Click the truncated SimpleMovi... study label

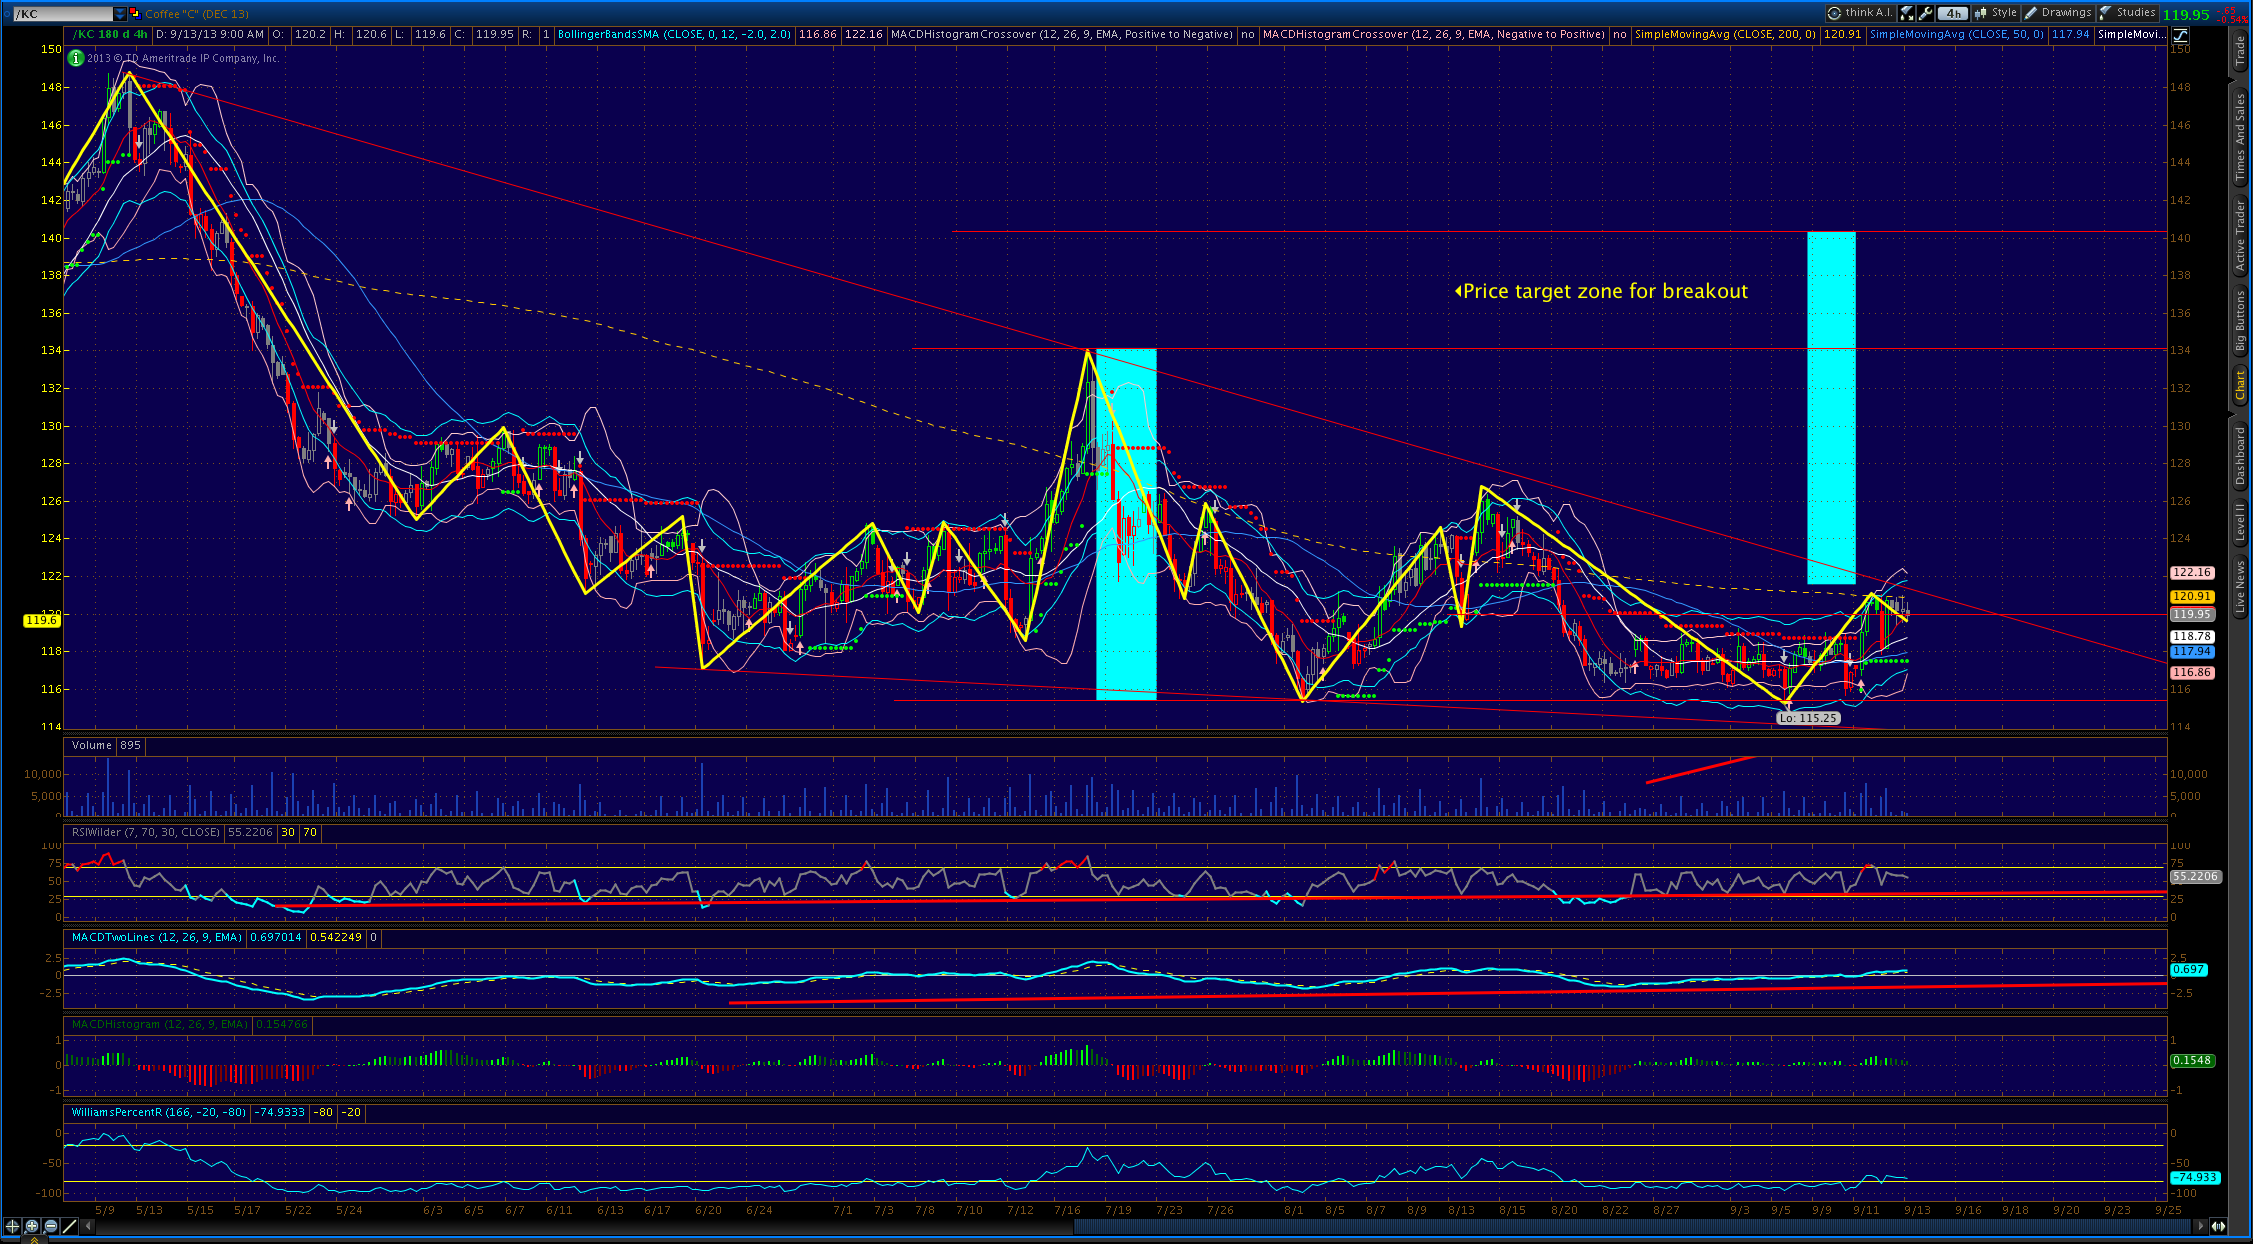[x=2132, y=34]
